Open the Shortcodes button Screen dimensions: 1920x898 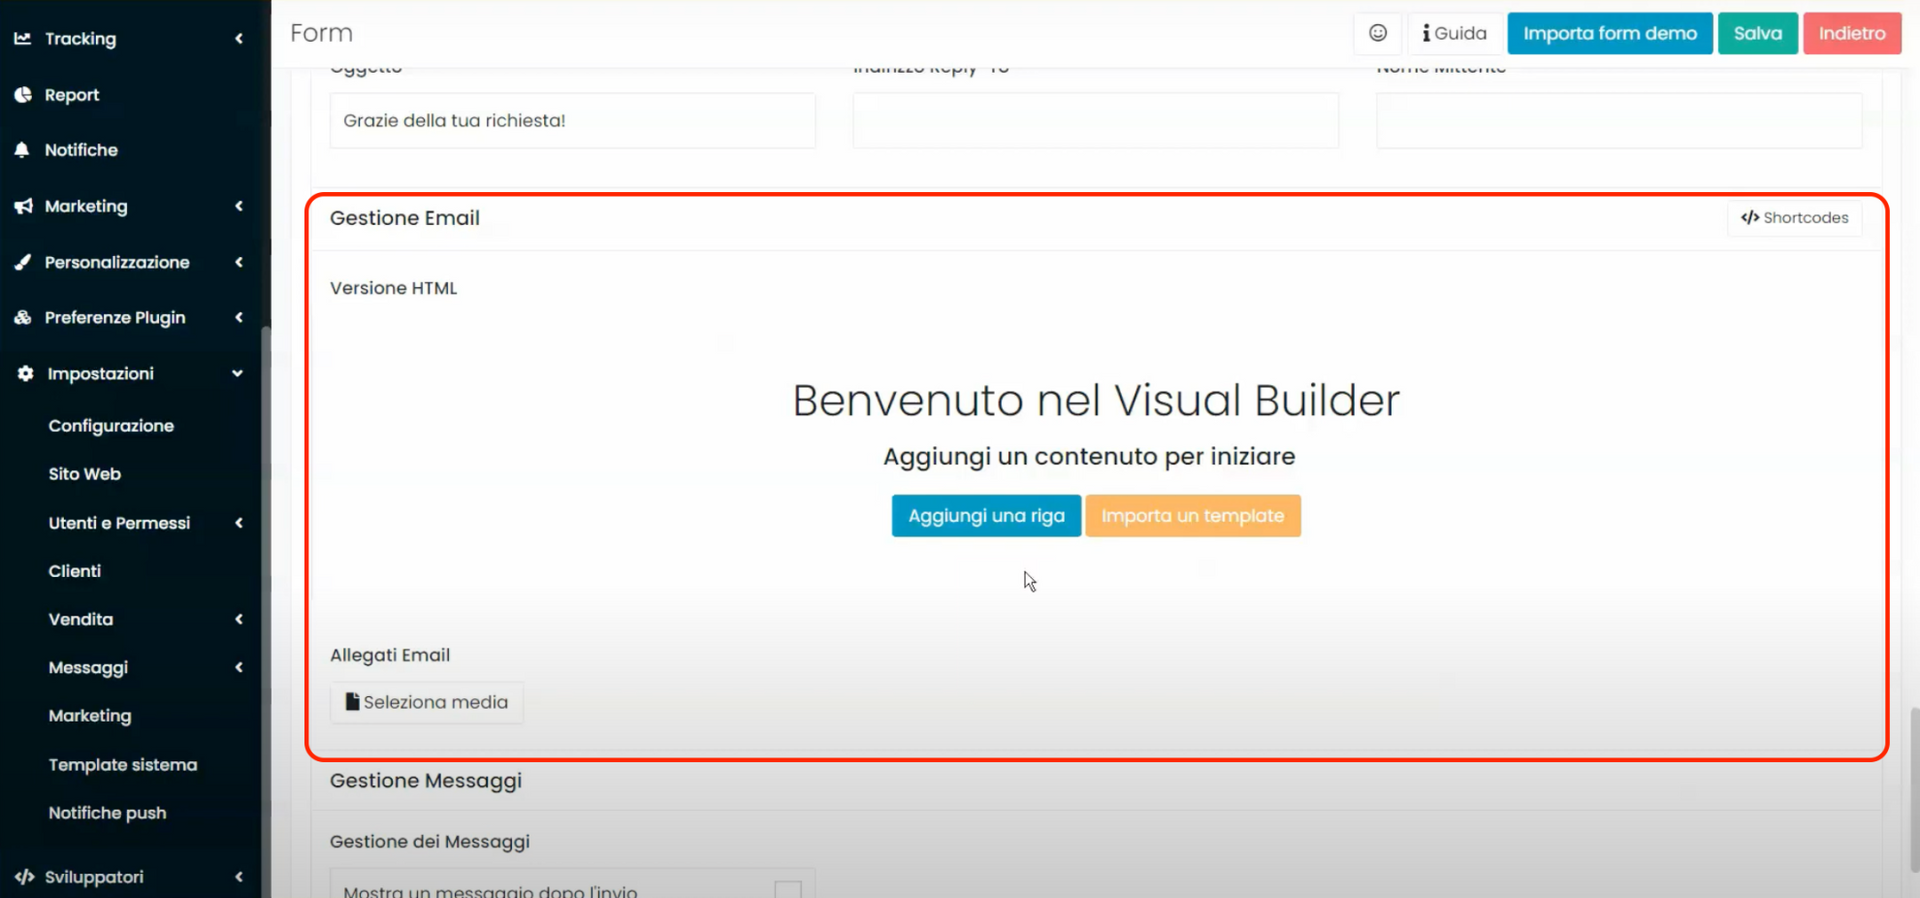point(1795,218)
